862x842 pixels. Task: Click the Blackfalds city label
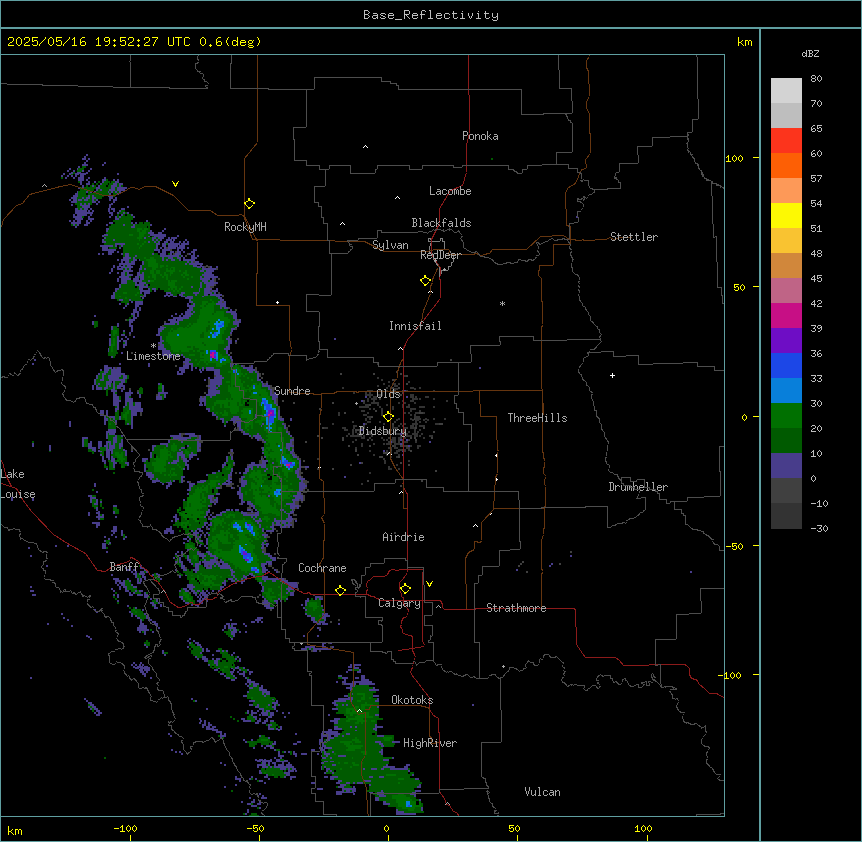(441, 223)
